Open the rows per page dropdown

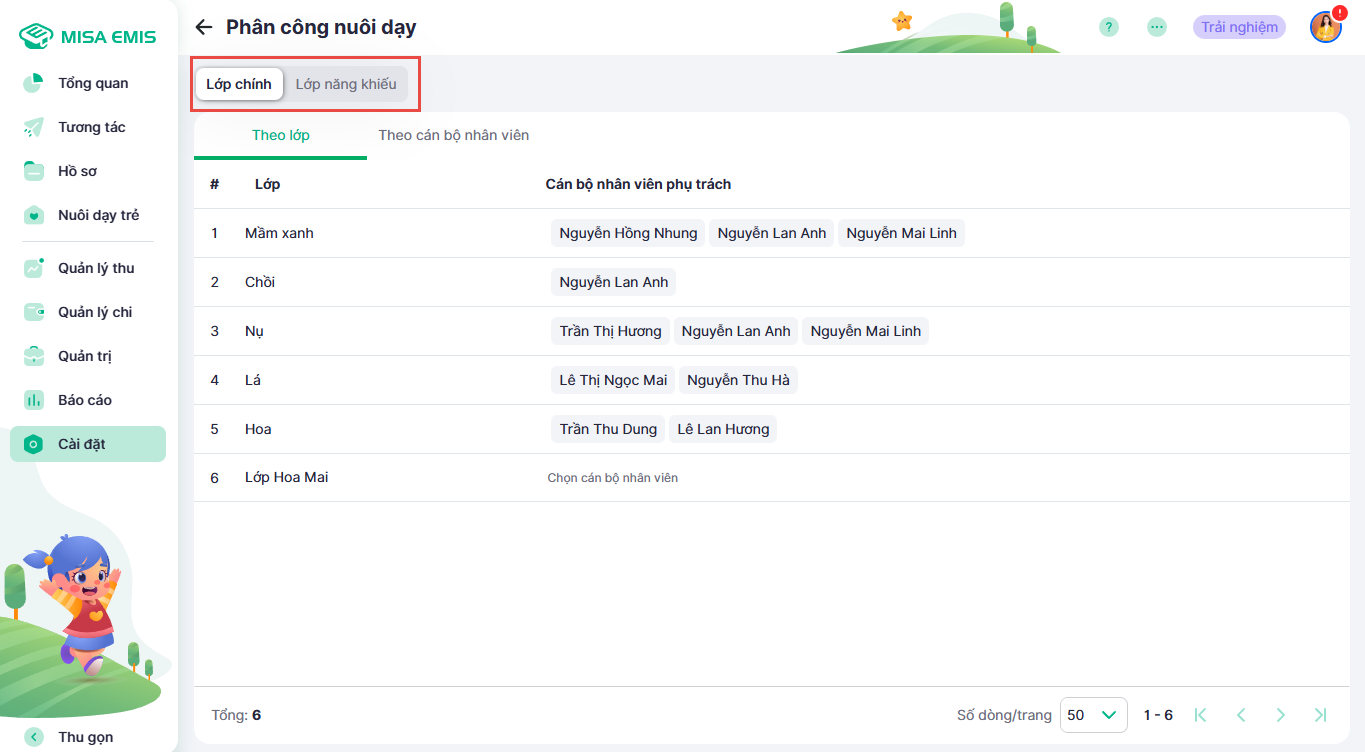1093,715
